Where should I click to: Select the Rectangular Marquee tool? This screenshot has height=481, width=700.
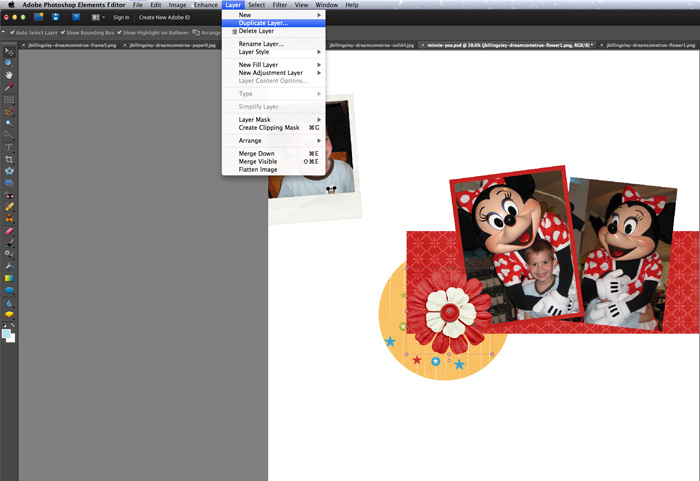pyautogui.click(x=9, y=100)
